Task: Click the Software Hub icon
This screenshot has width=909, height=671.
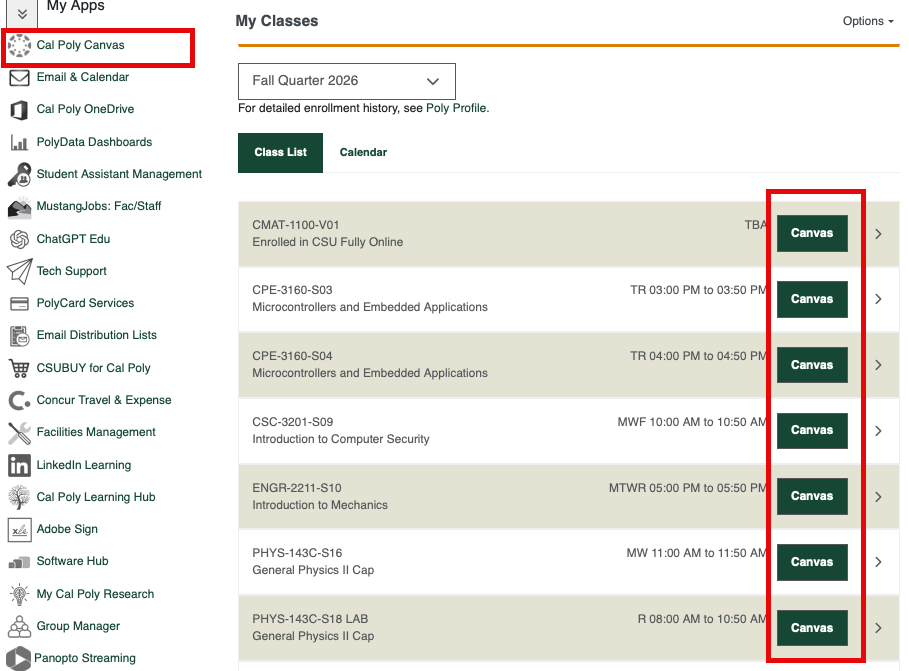Action: point(19,562)
